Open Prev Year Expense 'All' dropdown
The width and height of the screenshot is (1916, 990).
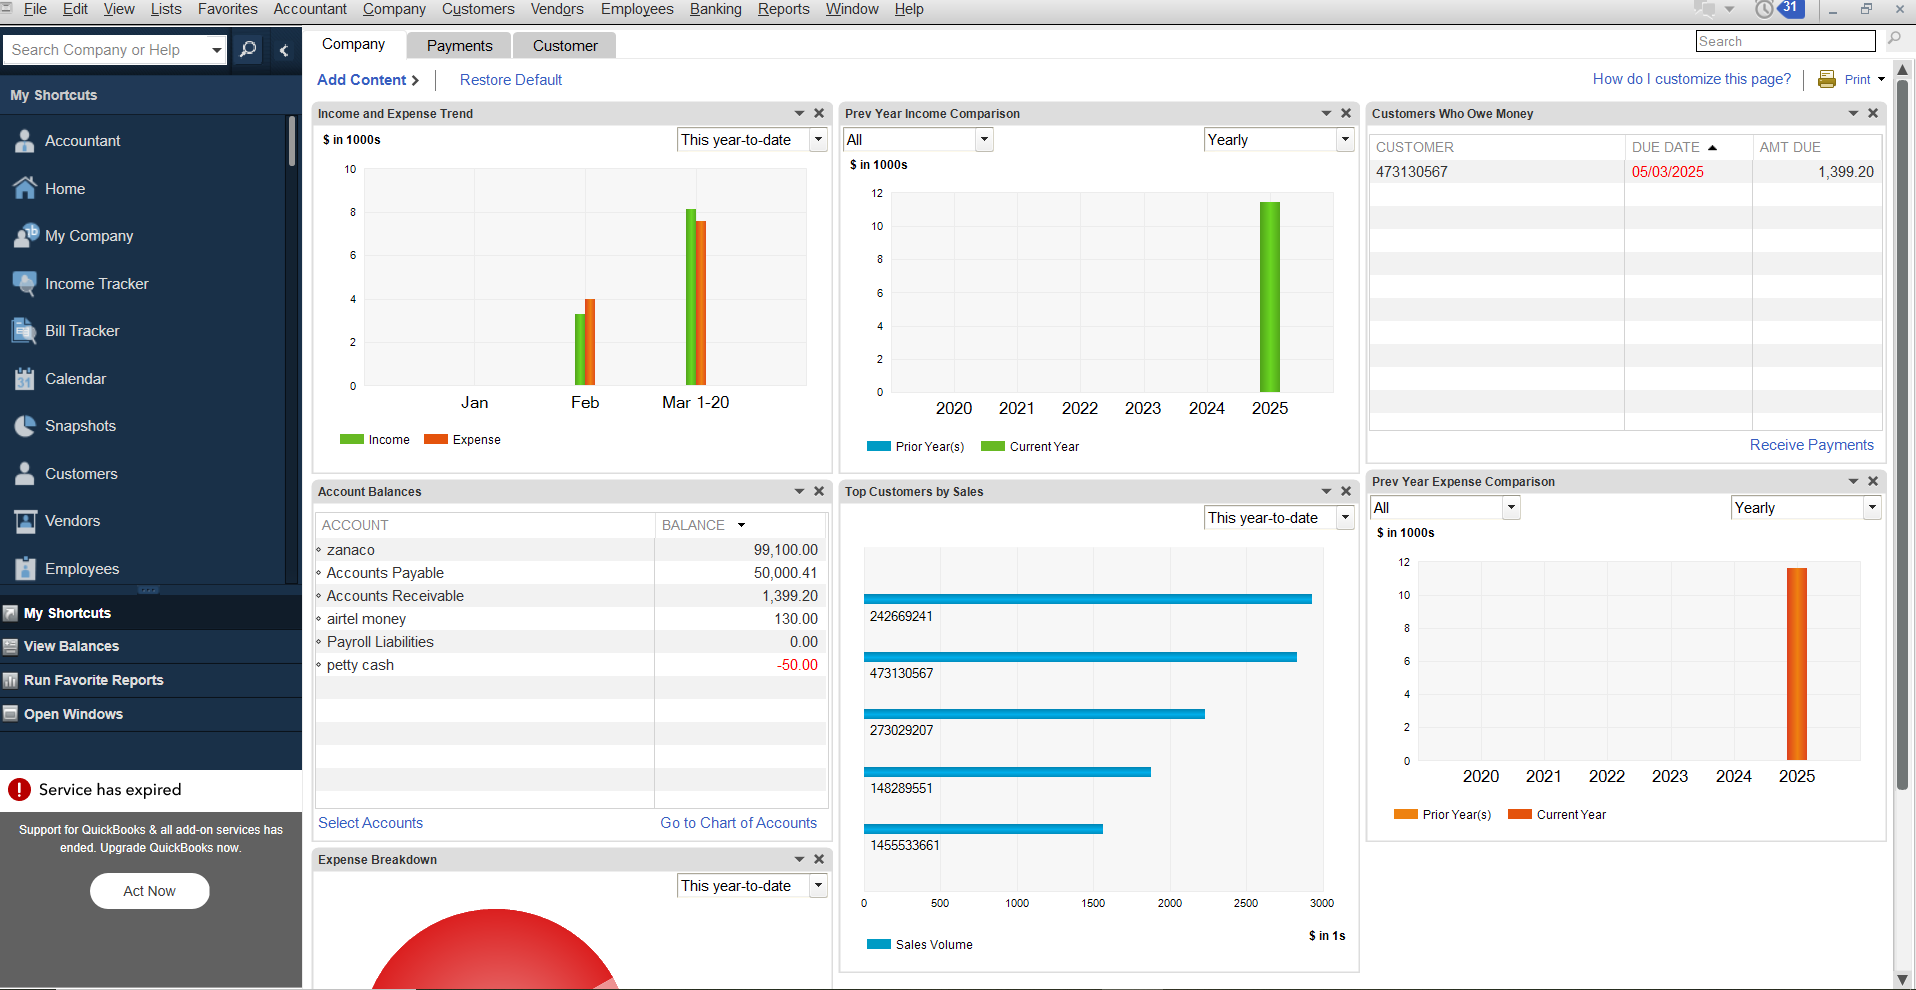[x=1511, y=508]
